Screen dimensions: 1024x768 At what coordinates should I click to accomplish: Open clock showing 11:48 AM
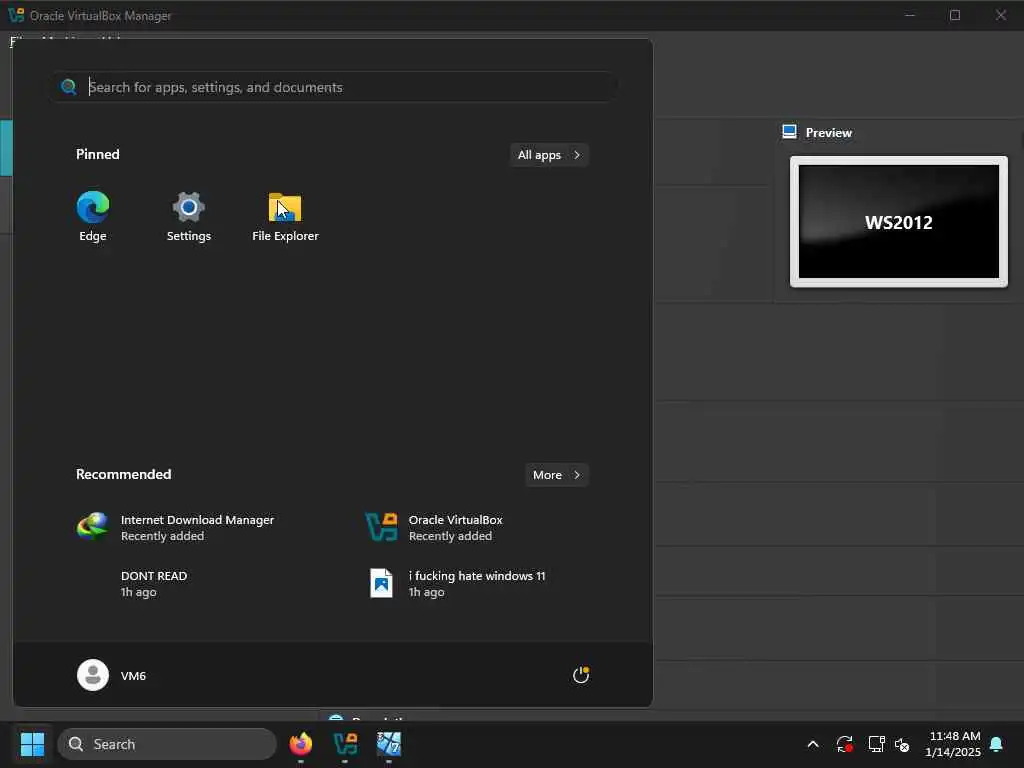953,744
